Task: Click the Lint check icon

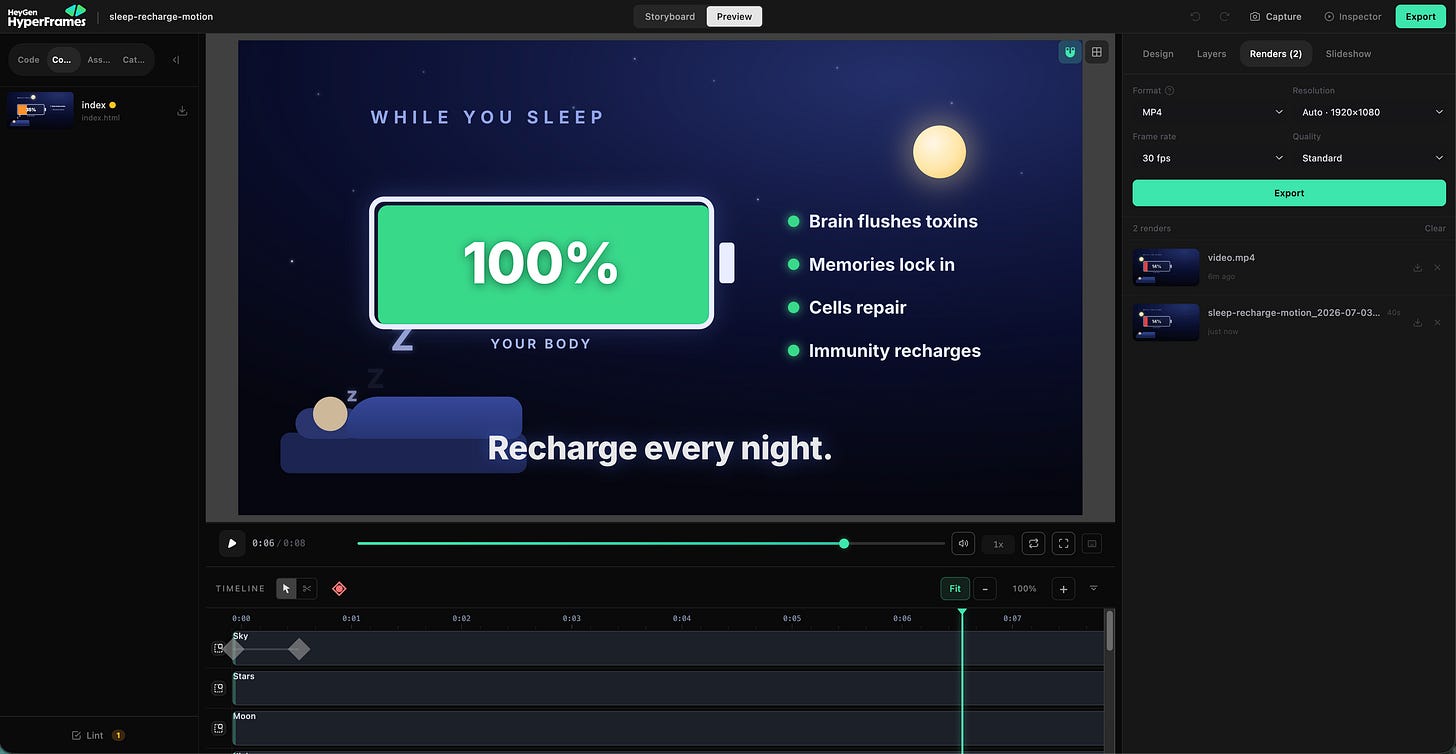Action: pos(76,735)
